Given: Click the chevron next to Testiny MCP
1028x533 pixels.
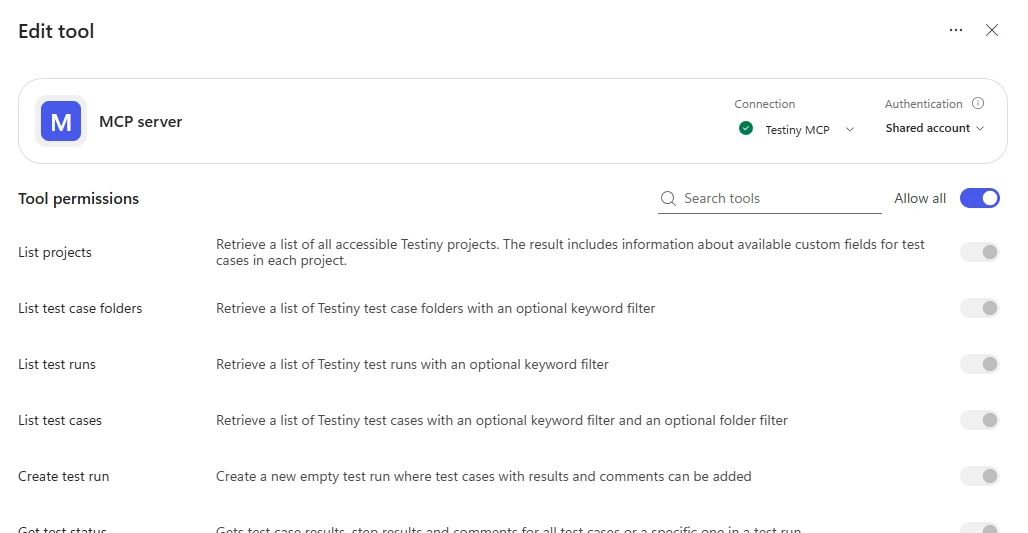Looking at the screenshot, I should click(x=850, y=129).
